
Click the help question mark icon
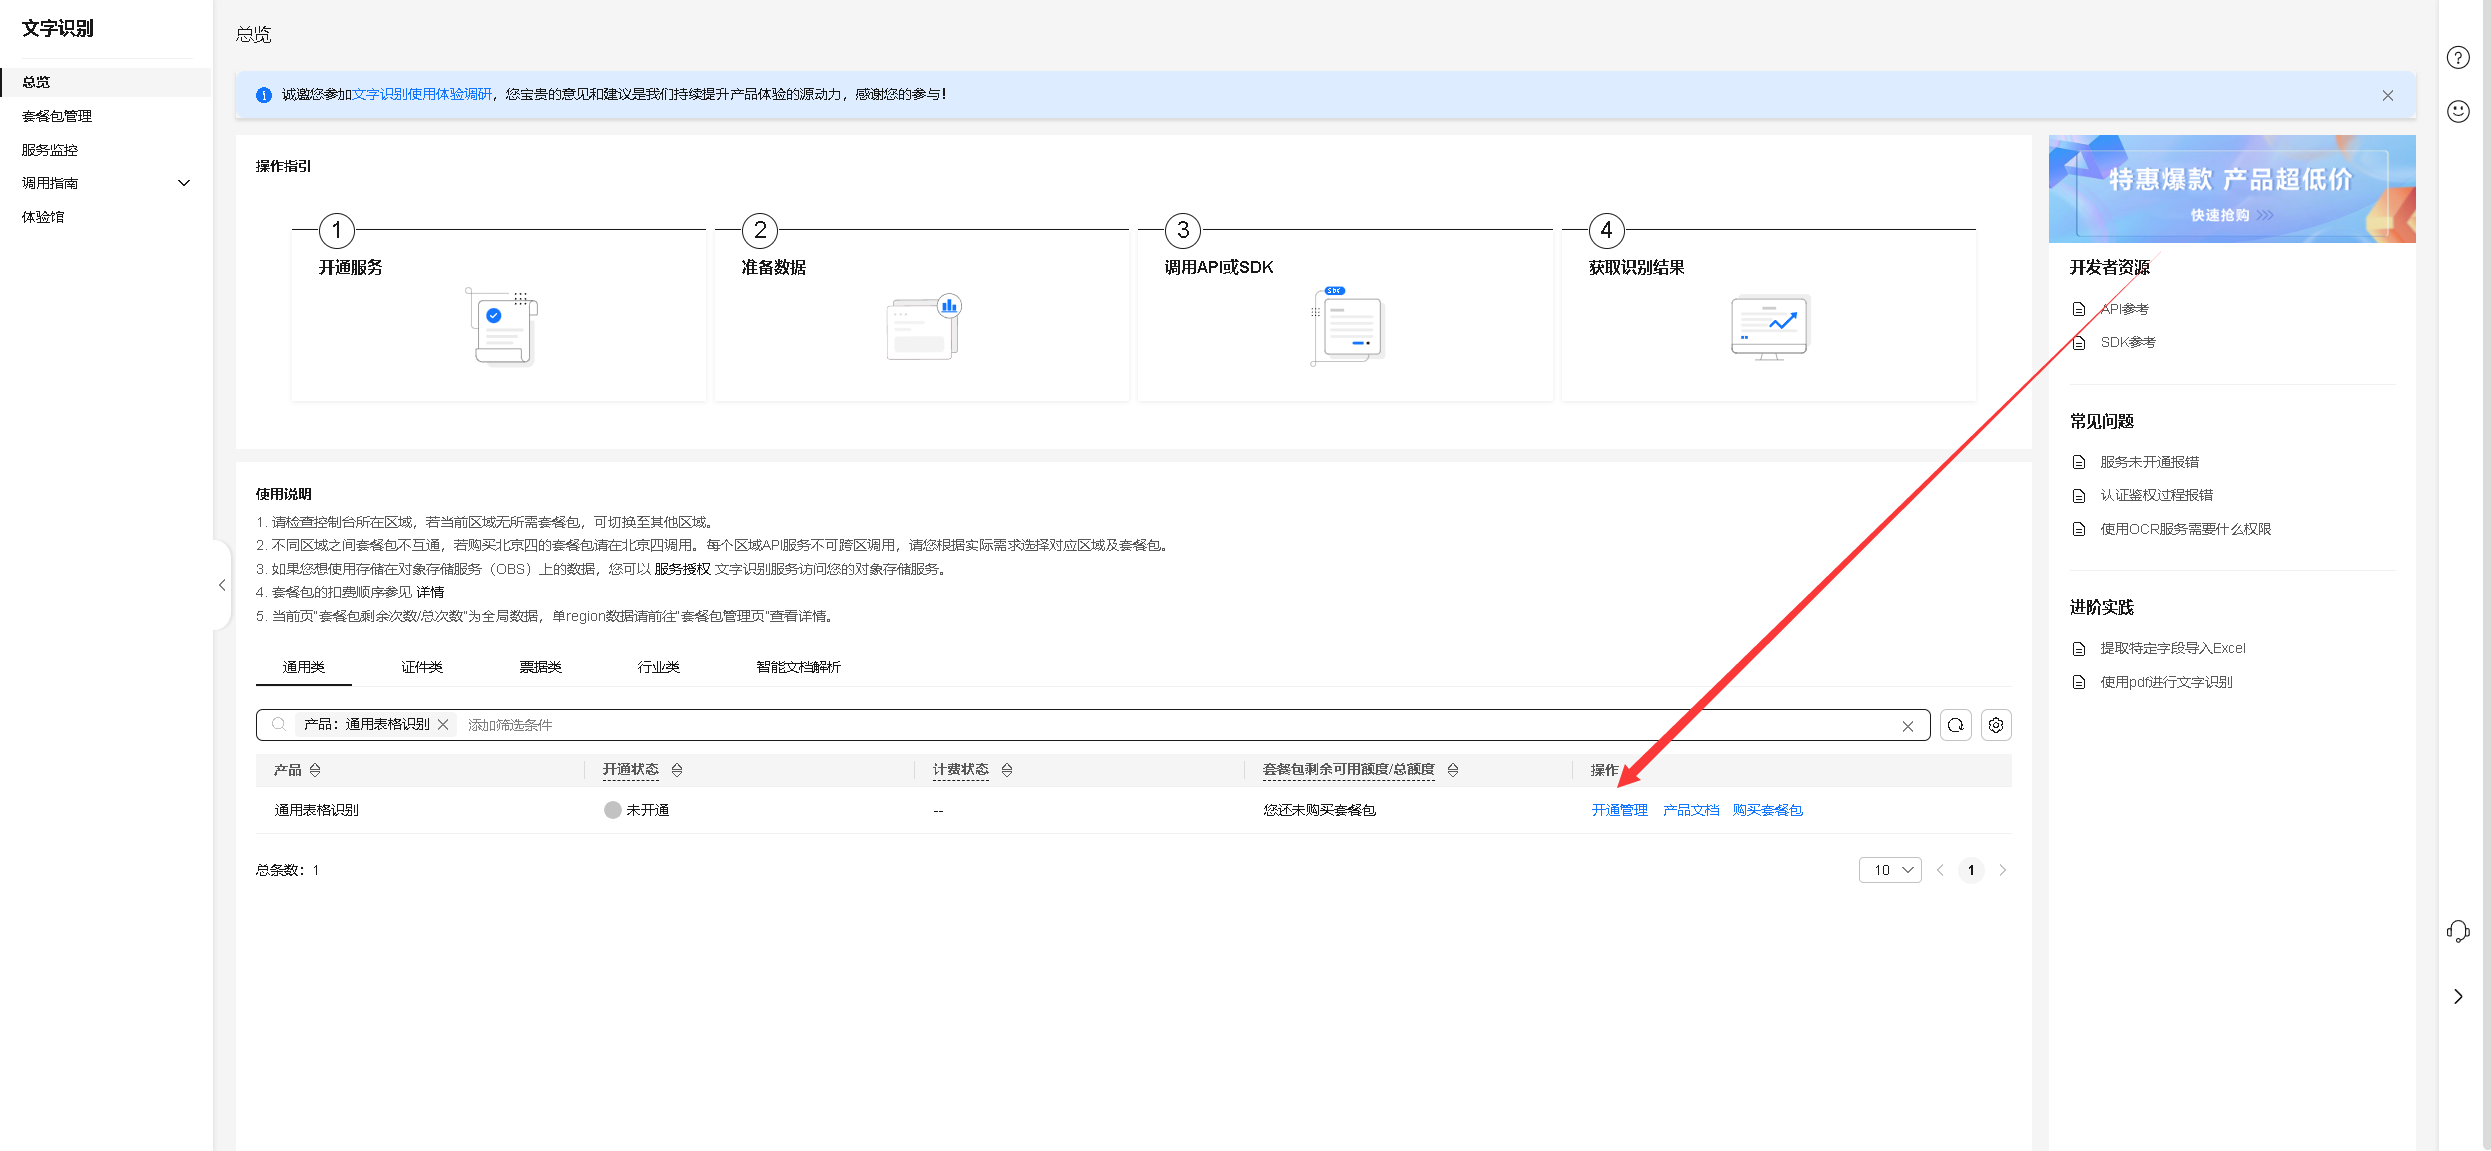click(x=2458, y=58)
